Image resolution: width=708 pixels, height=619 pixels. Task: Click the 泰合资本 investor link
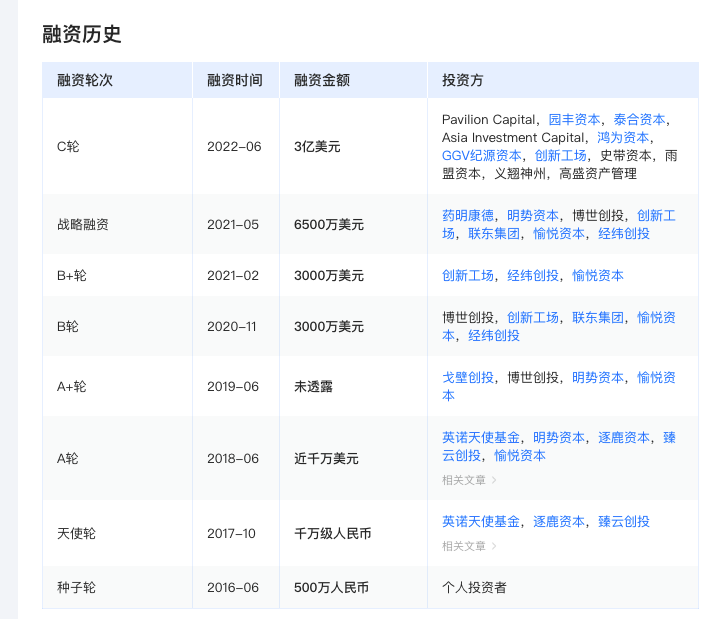click(640, 119)
